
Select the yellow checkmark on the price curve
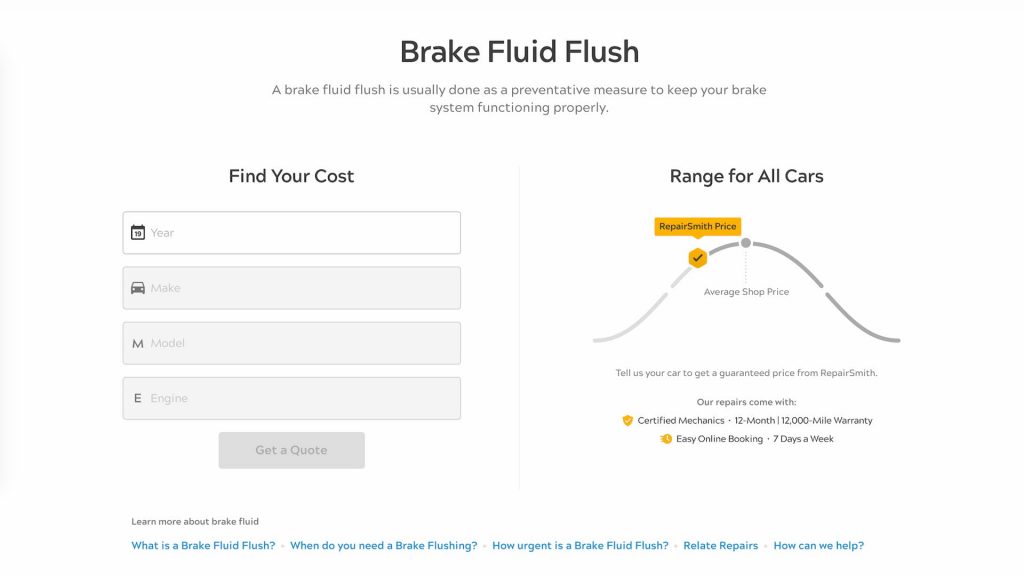click(697, 258)
